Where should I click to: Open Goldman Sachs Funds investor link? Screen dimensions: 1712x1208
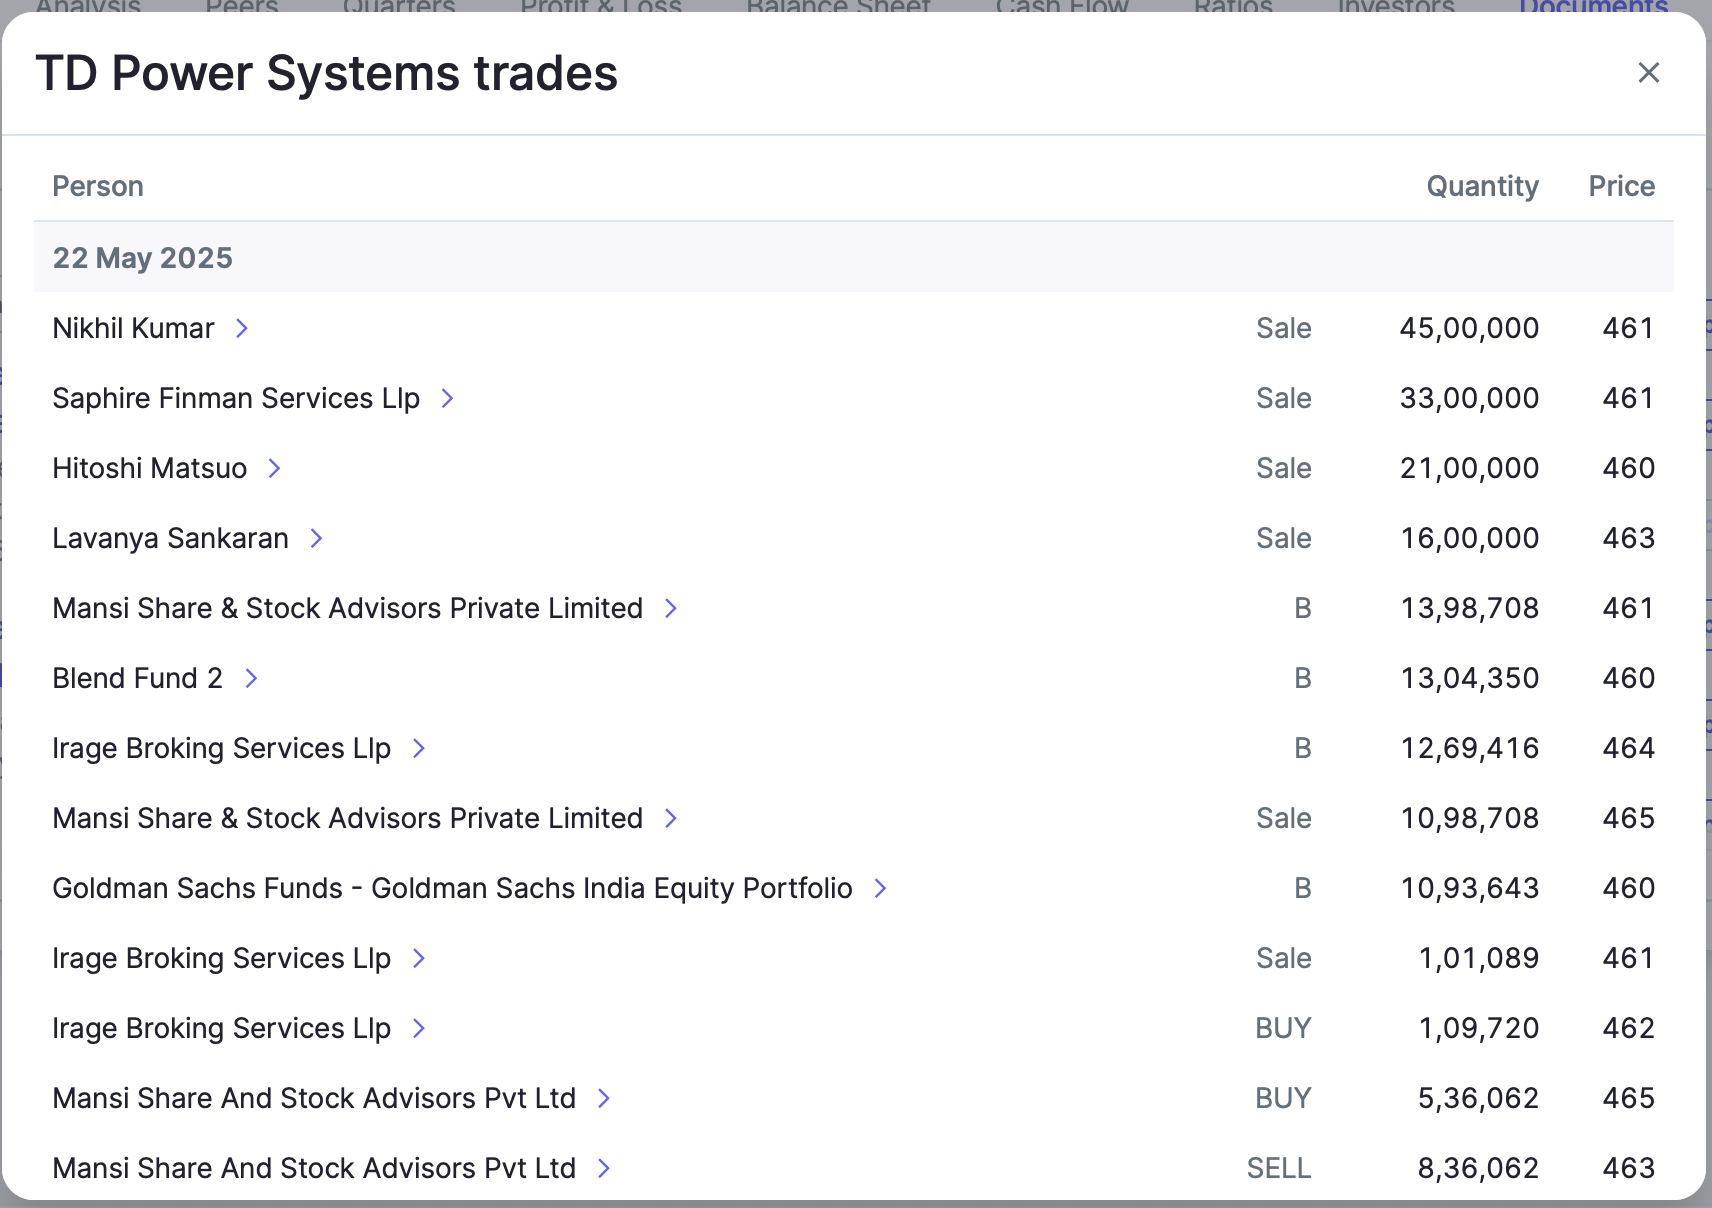pyautogui.click(x=452, y=888)
